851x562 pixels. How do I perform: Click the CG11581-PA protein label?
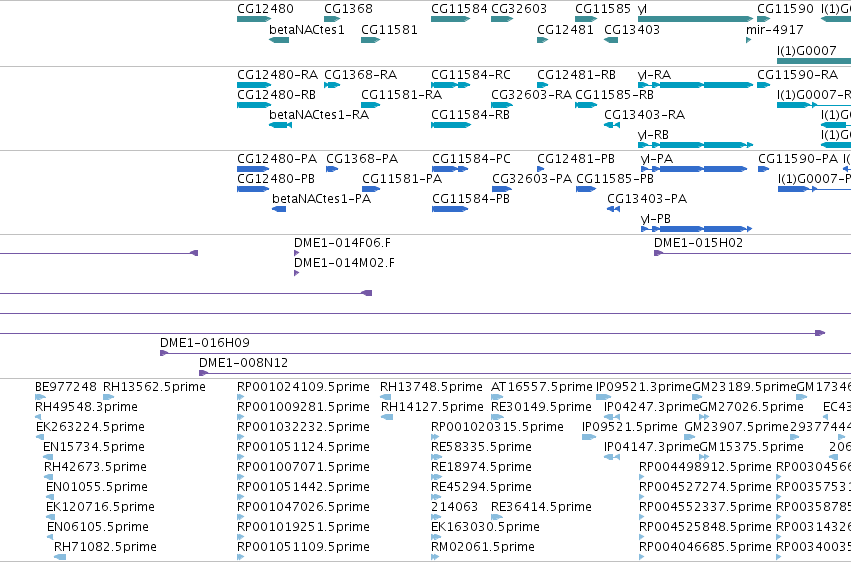pyautogui.click(x=402, y=178)
